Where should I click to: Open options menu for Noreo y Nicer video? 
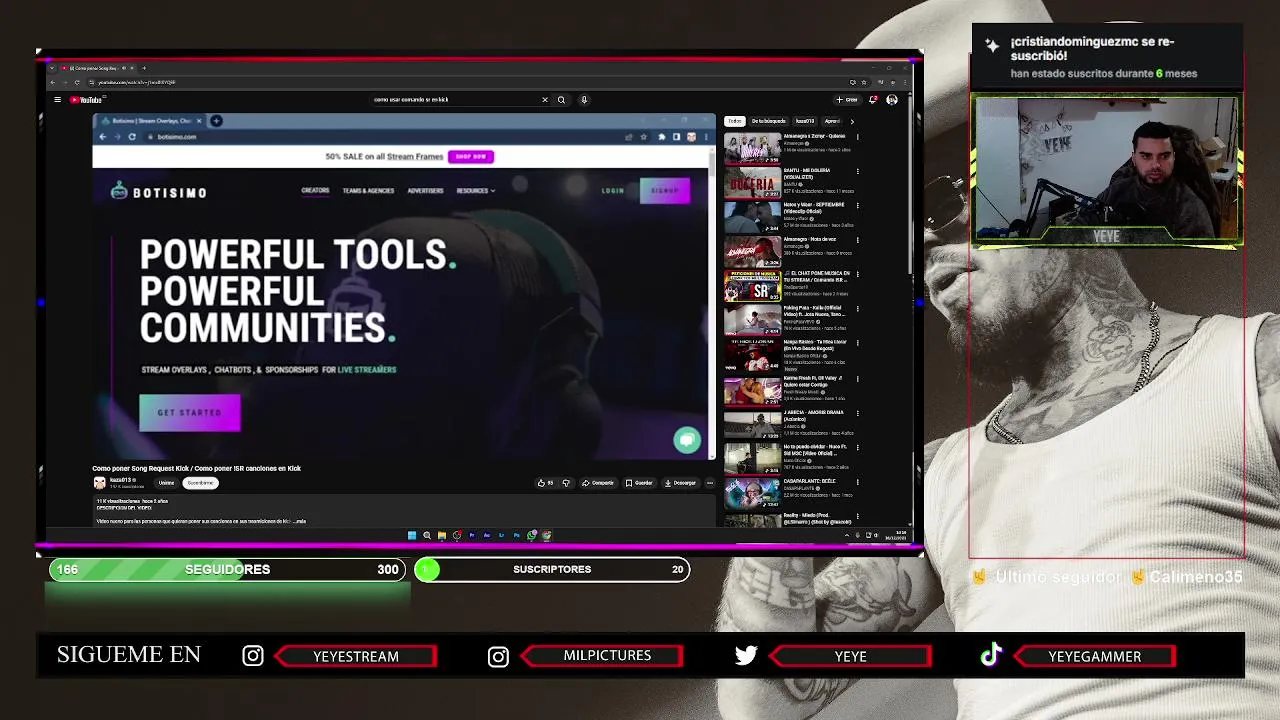pyautogui.click(x=858, y=206)
